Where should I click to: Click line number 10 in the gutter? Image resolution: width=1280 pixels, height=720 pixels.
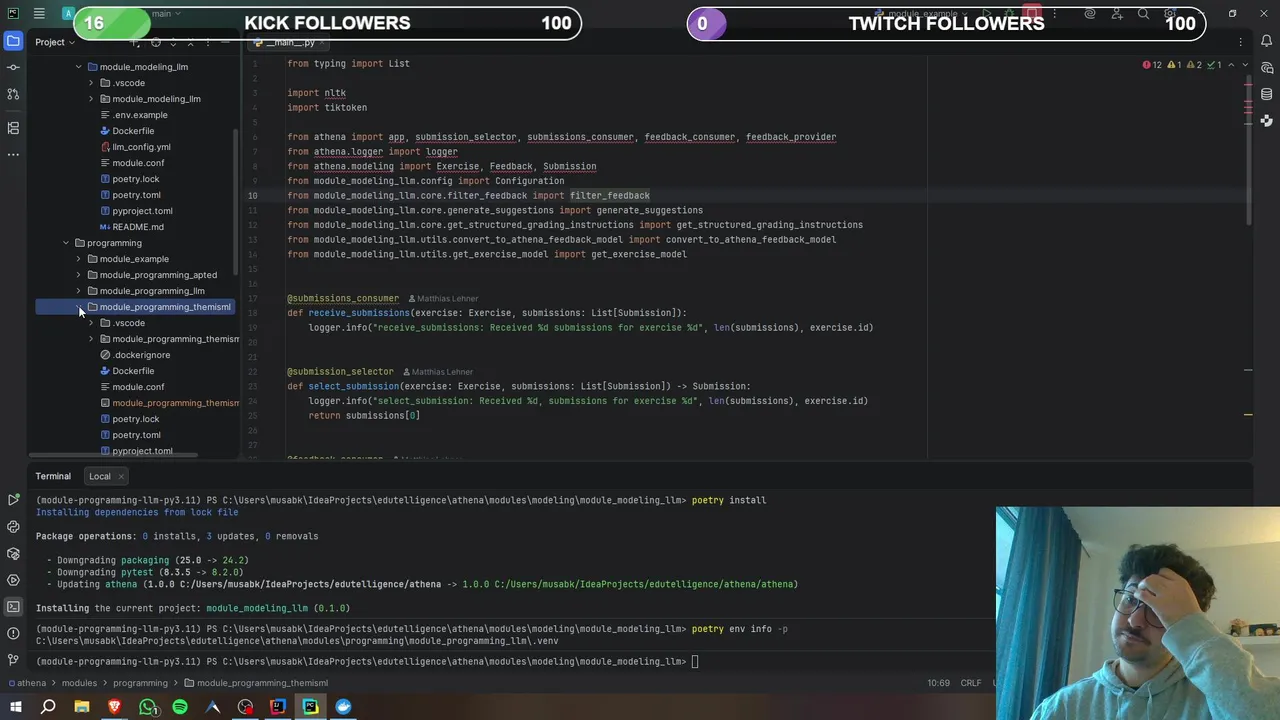[x=253, y=196]
